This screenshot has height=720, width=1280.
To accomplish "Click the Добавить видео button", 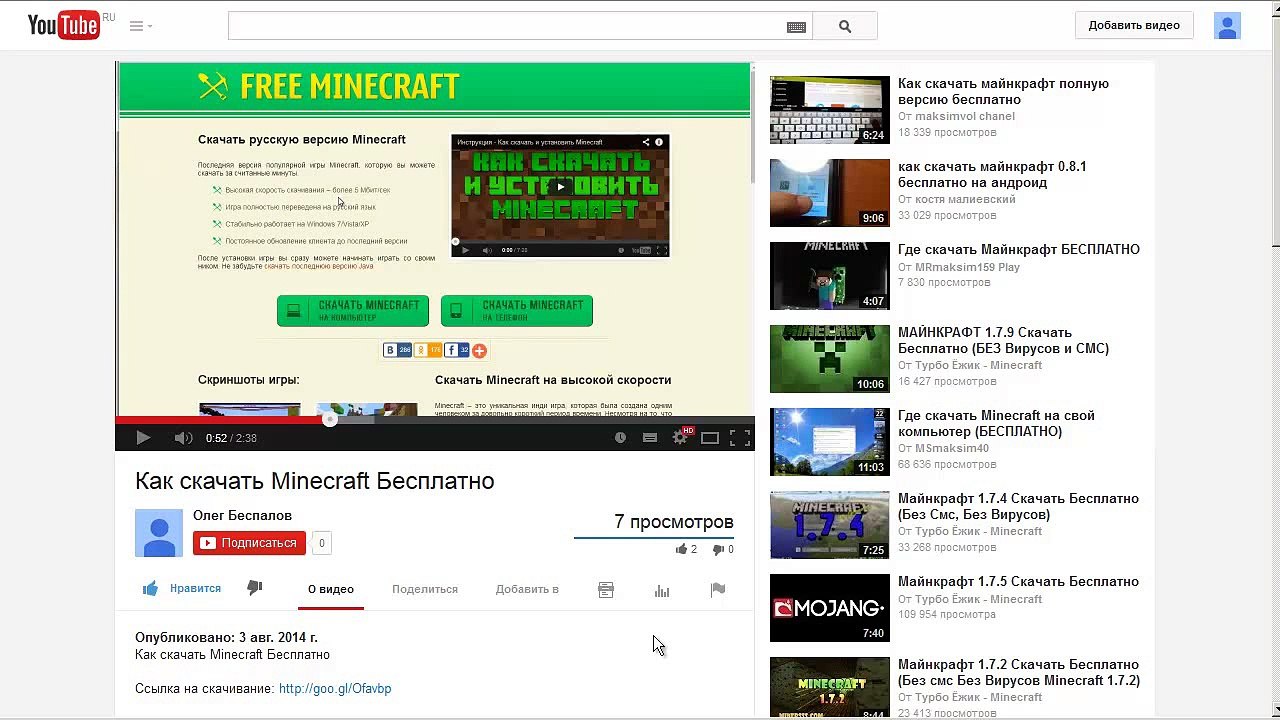I will pos(1134,26).
